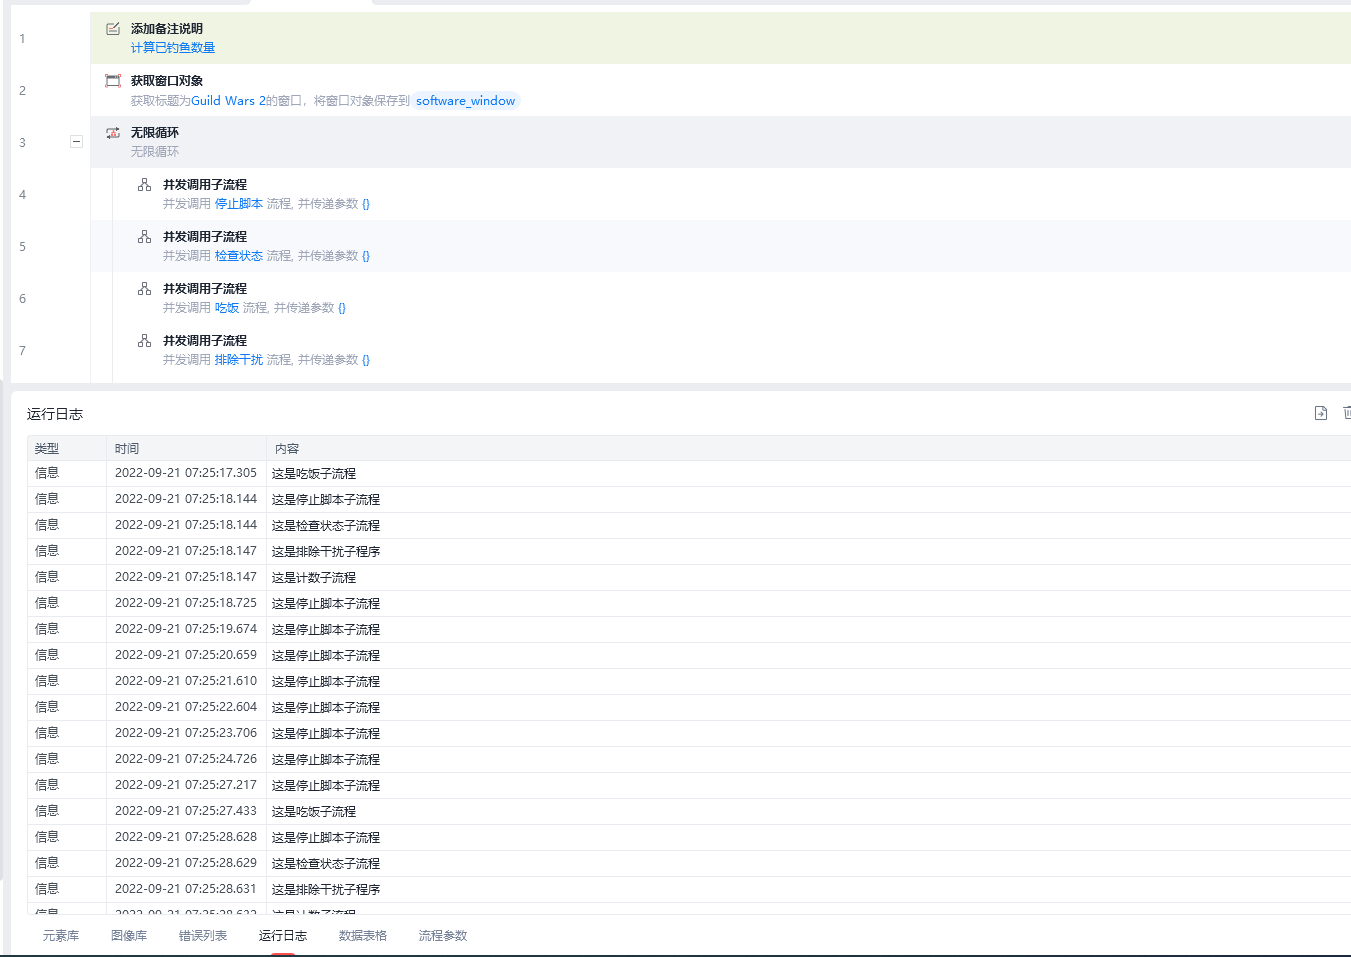The image size is (1351, 957).
Task: Collapse the 无限循环 loop block
Action: coord(76,142)
